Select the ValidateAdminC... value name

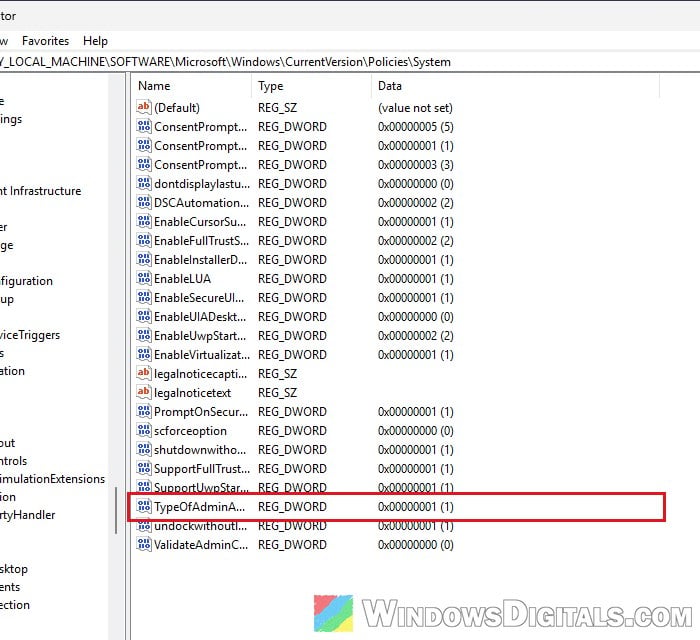tap(200, 545)
